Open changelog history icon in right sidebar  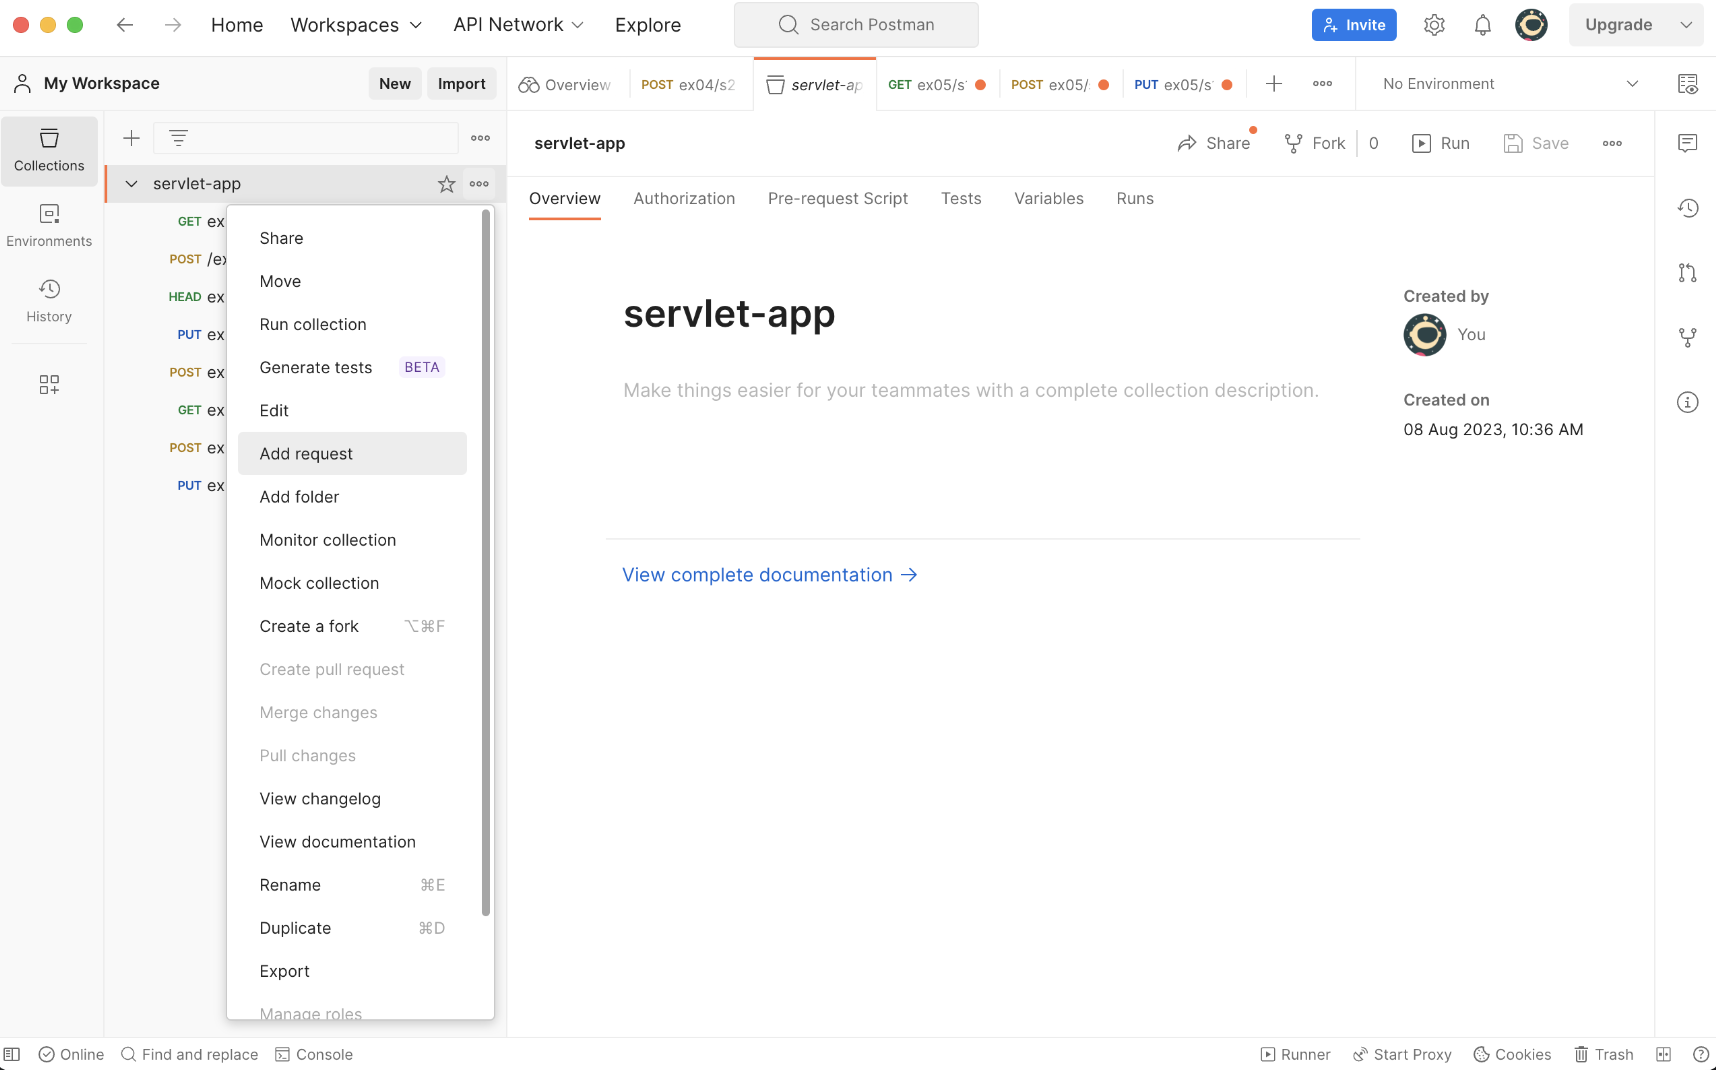pyautogui.click(x=1688, y=208)
